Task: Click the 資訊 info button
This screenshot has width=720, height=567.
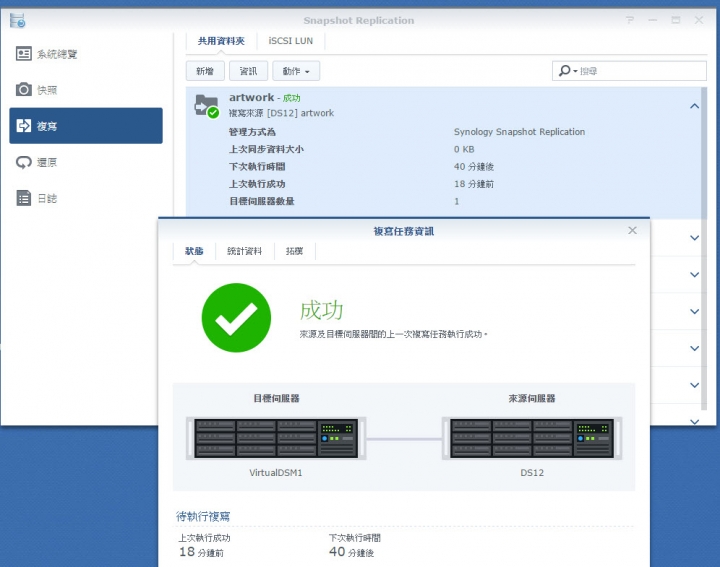Action: (x=248, y=71)
